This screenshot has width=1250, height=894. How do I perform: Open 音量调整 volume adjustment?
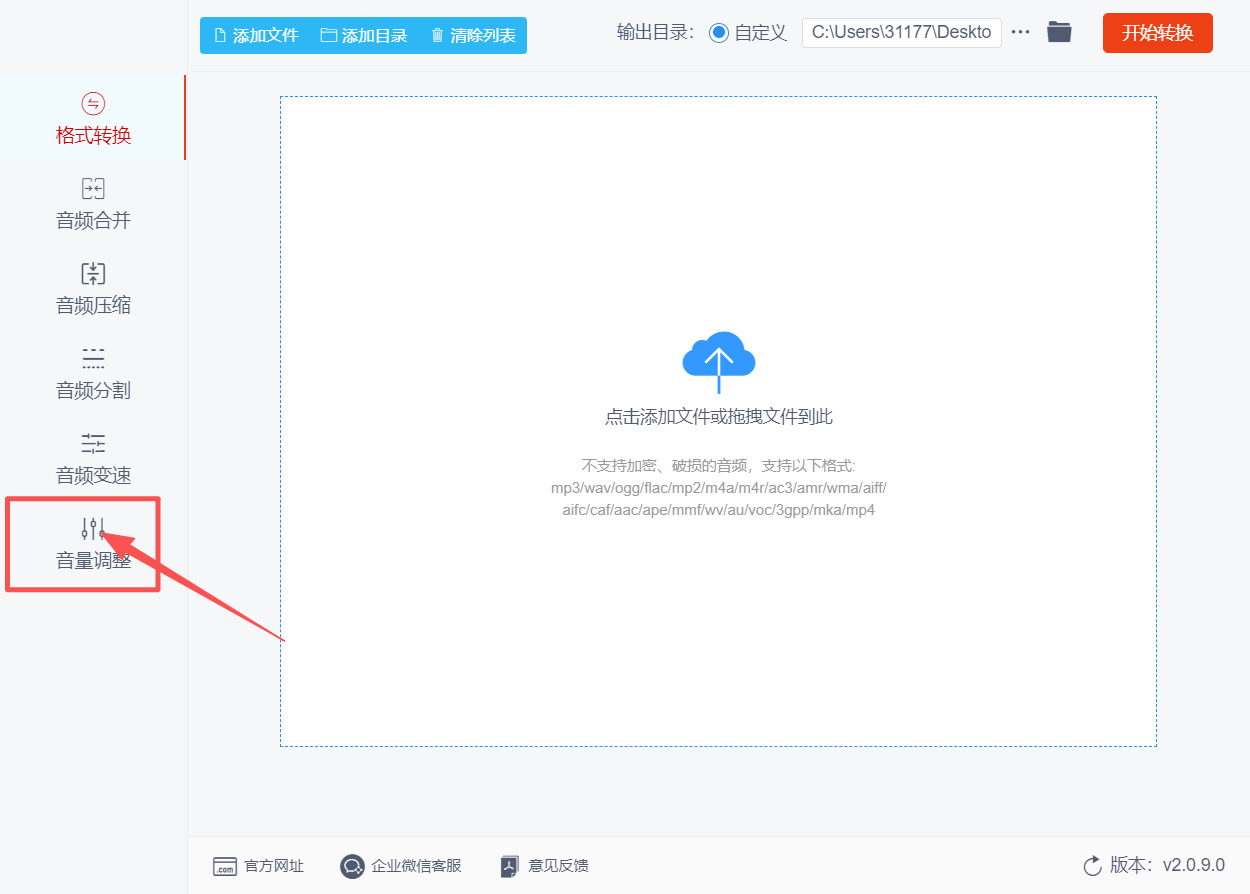tap(93, 544)
